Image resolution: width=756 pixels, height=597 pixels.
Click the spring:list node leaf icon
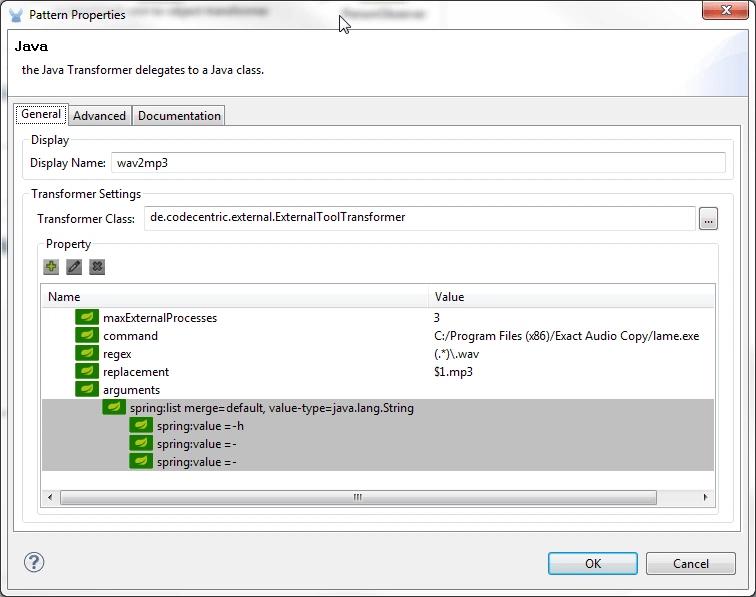(114, 408)
